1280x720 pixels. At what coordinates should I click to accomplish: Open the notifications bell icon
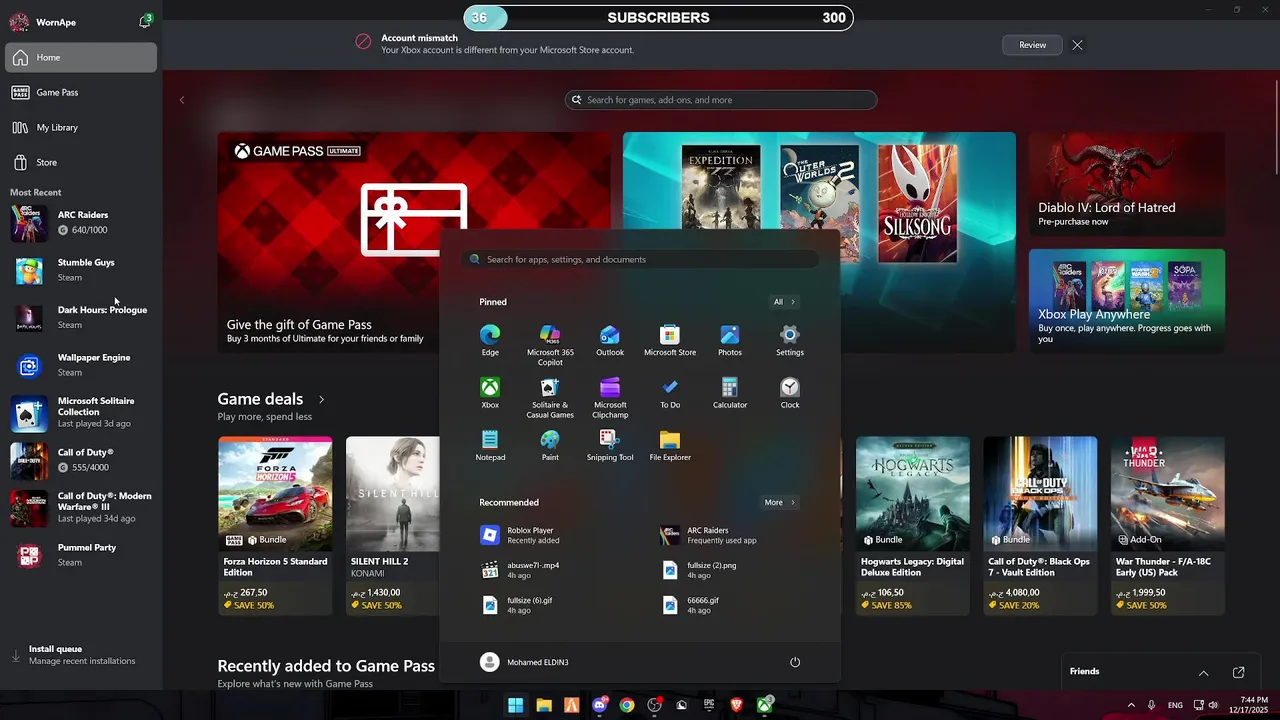pos(145,22)
